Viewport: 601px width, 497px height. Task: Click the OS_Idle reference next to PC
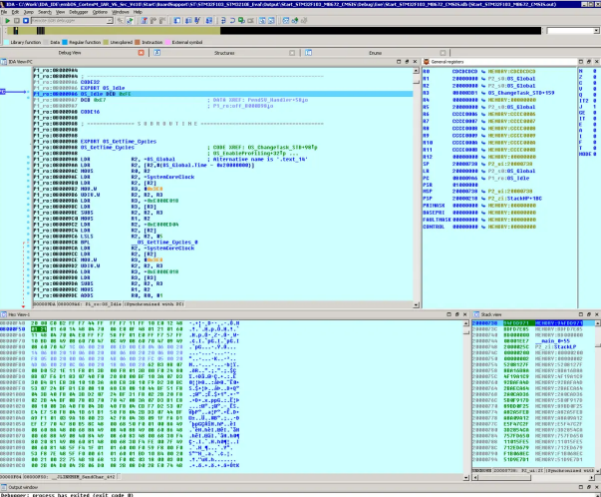coord(518,178)
